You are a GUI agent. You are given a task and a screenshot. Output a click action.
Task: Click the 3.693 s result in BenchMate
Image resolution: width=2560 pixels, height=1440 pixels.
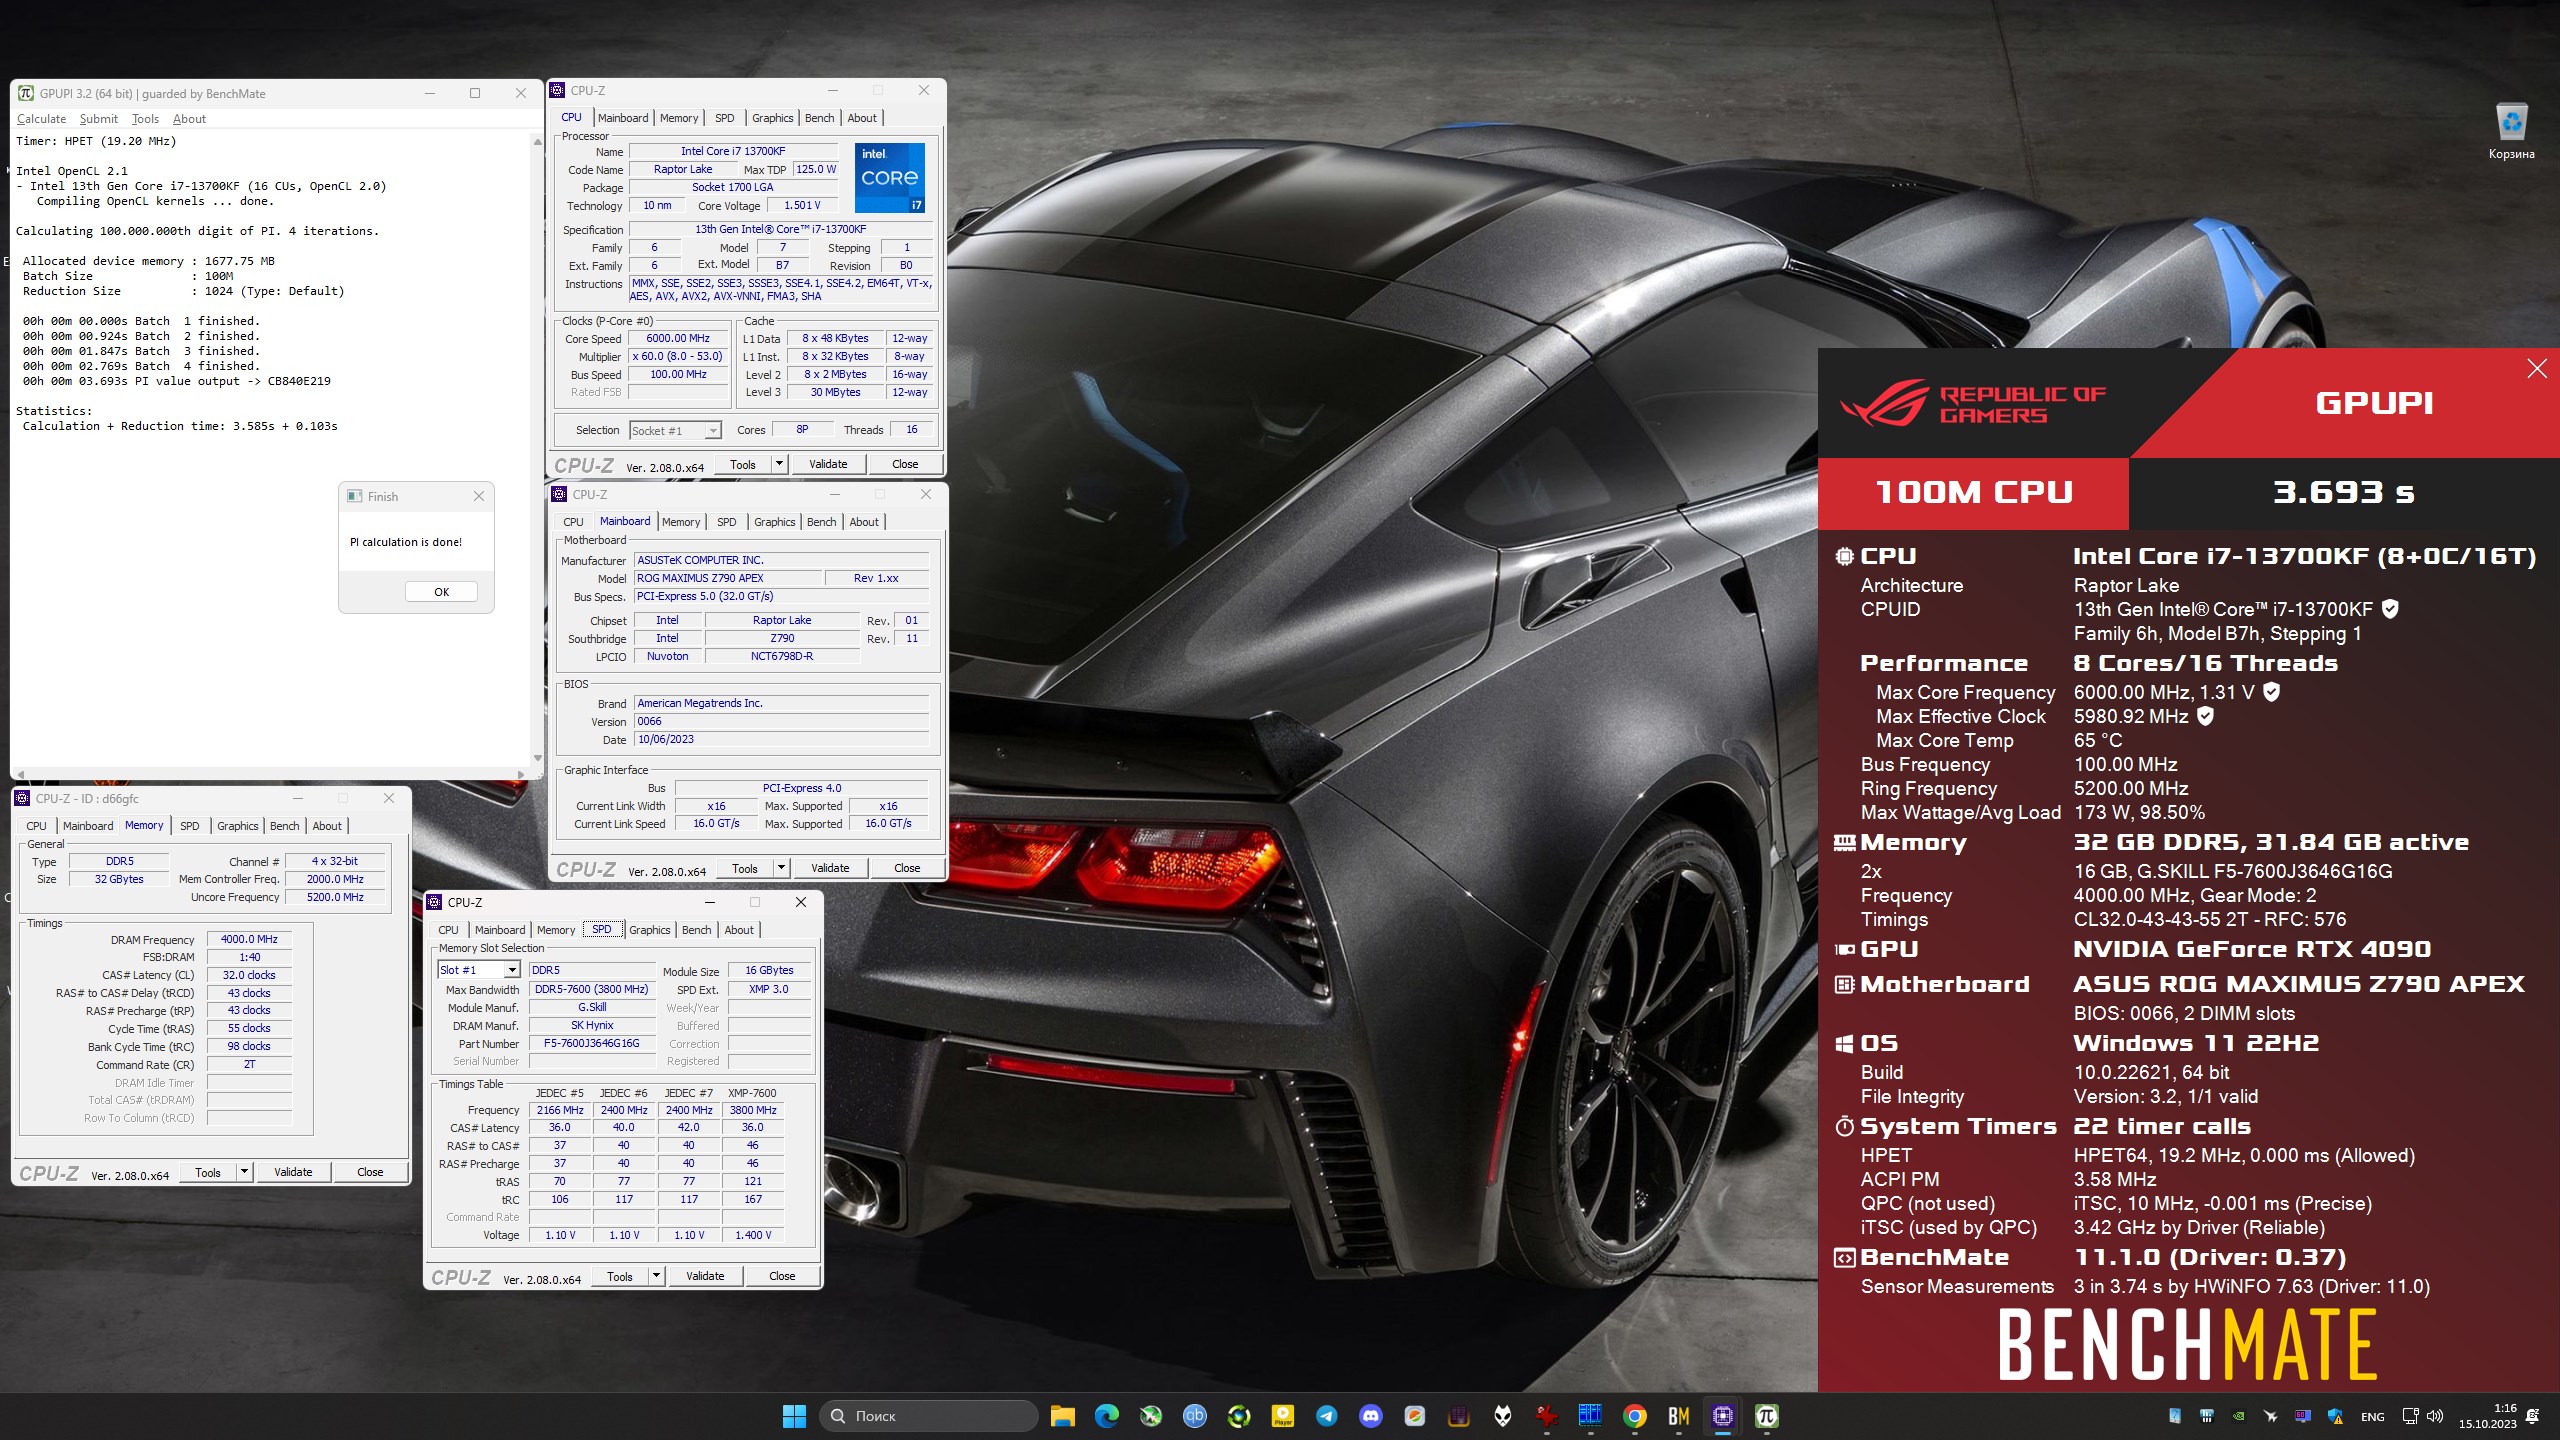click(2343, 493)
